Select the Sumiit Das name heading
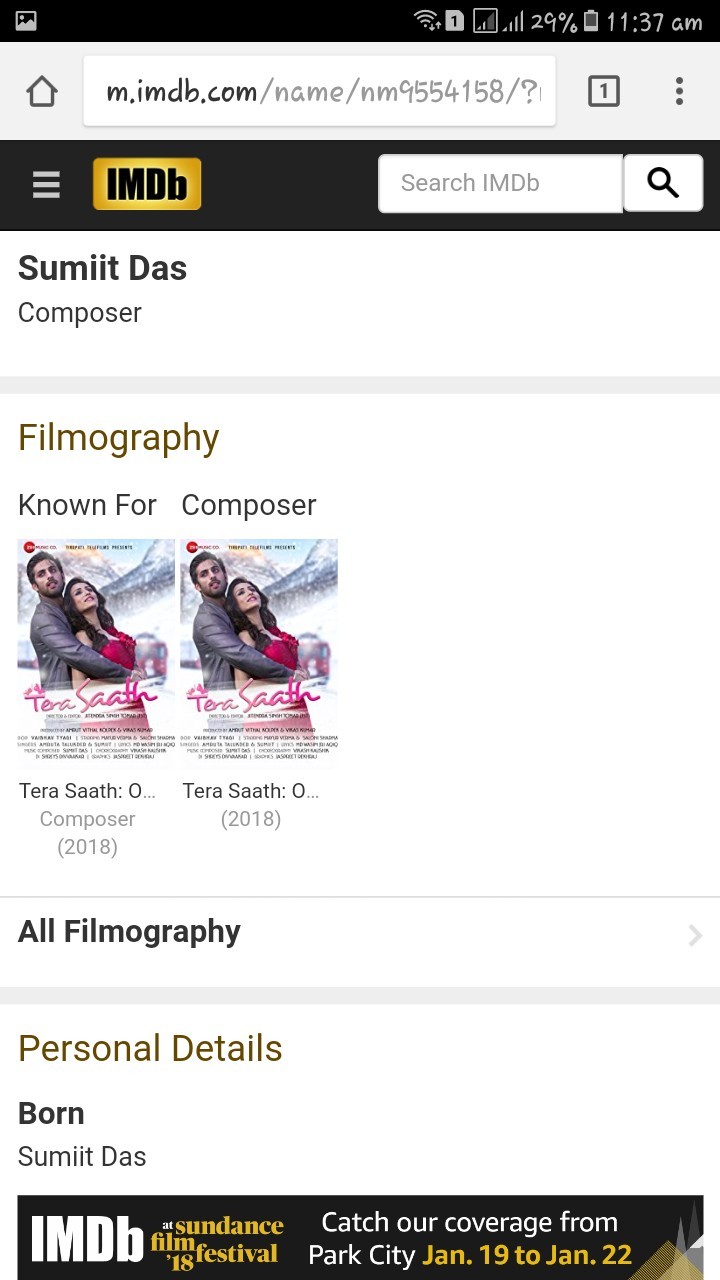The image size is (720, 1280). pos(103,268)
